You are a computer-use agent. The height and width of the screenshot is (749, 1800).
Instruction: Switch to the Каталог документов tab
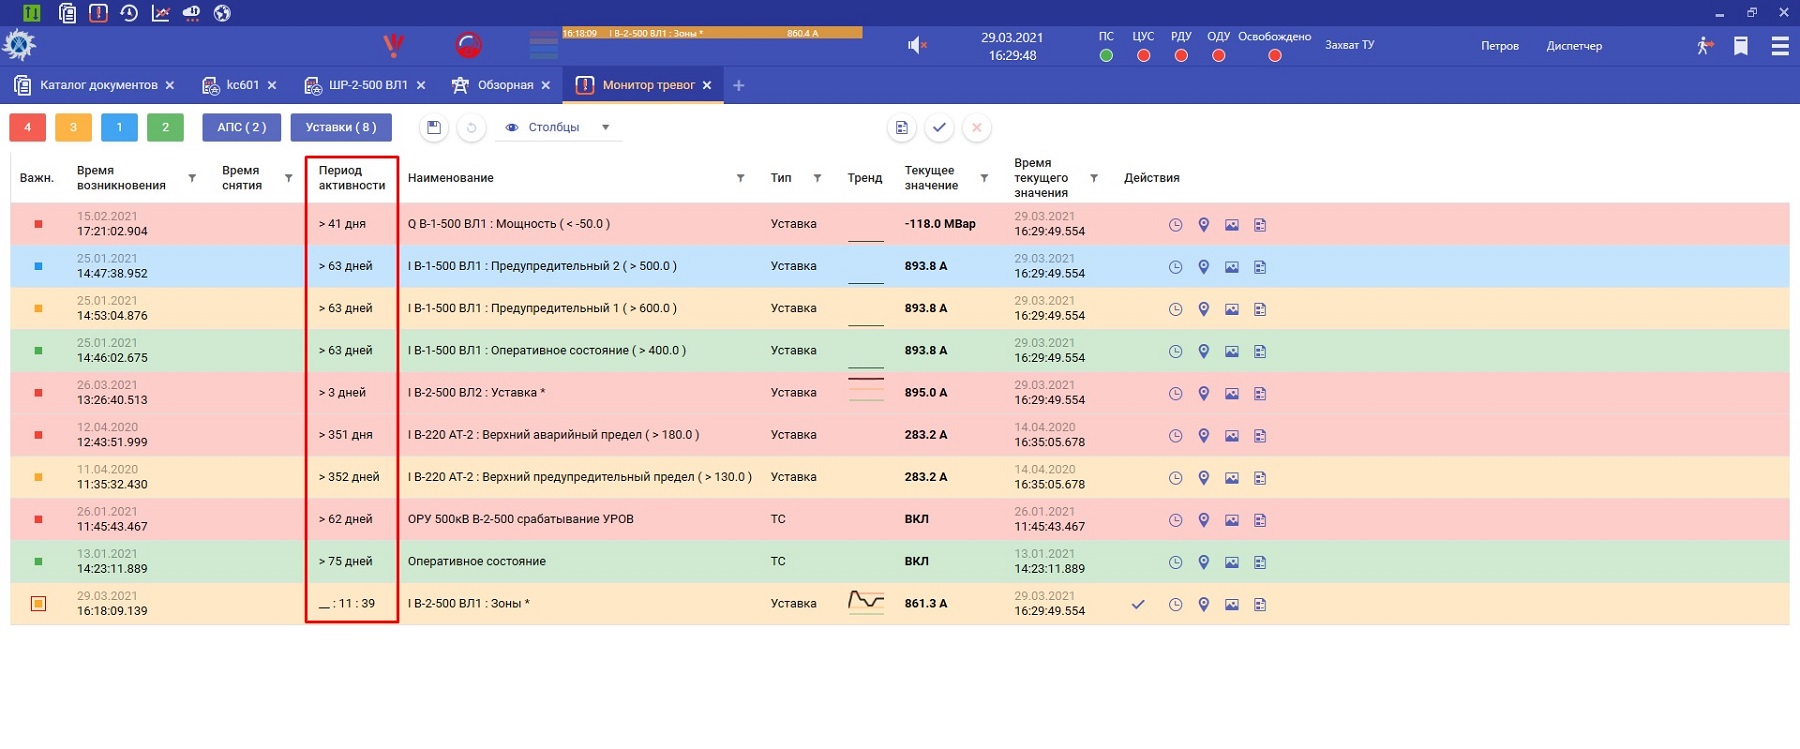(98, 85)
